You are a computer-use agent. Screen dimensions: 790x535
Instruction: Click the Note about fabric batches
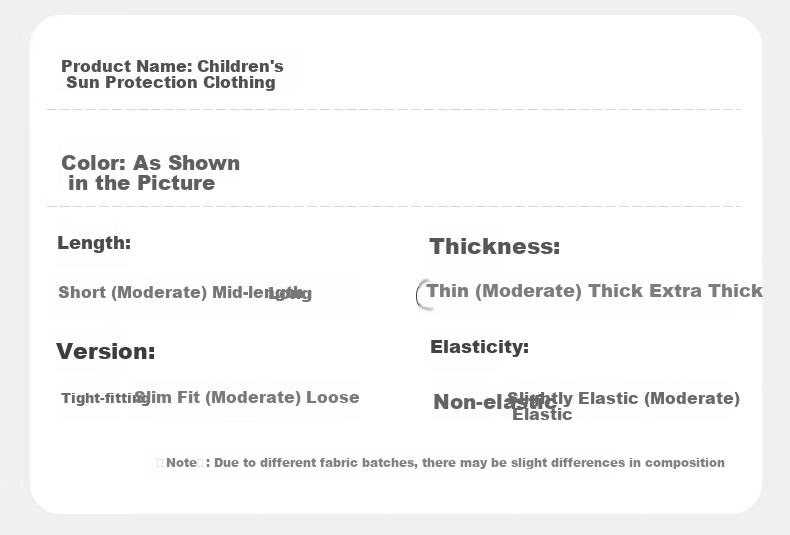[441, 462]
